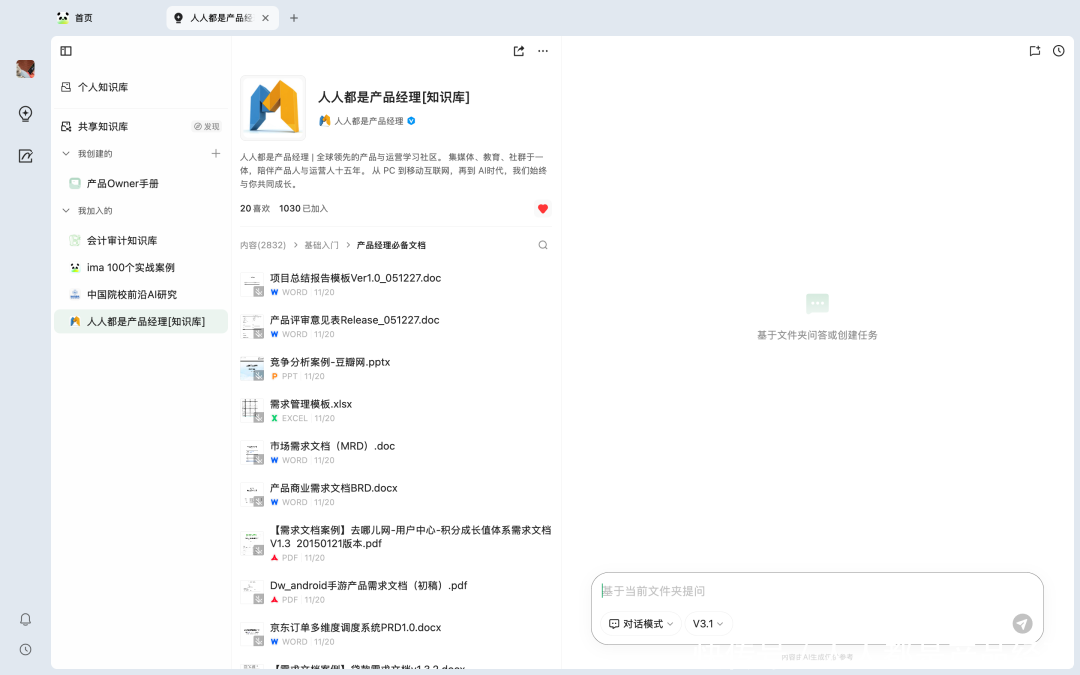This screenshot has width=1080, height=675.
Task: Open chat history clock icon top right
Action: click(x=1059, y=51)
